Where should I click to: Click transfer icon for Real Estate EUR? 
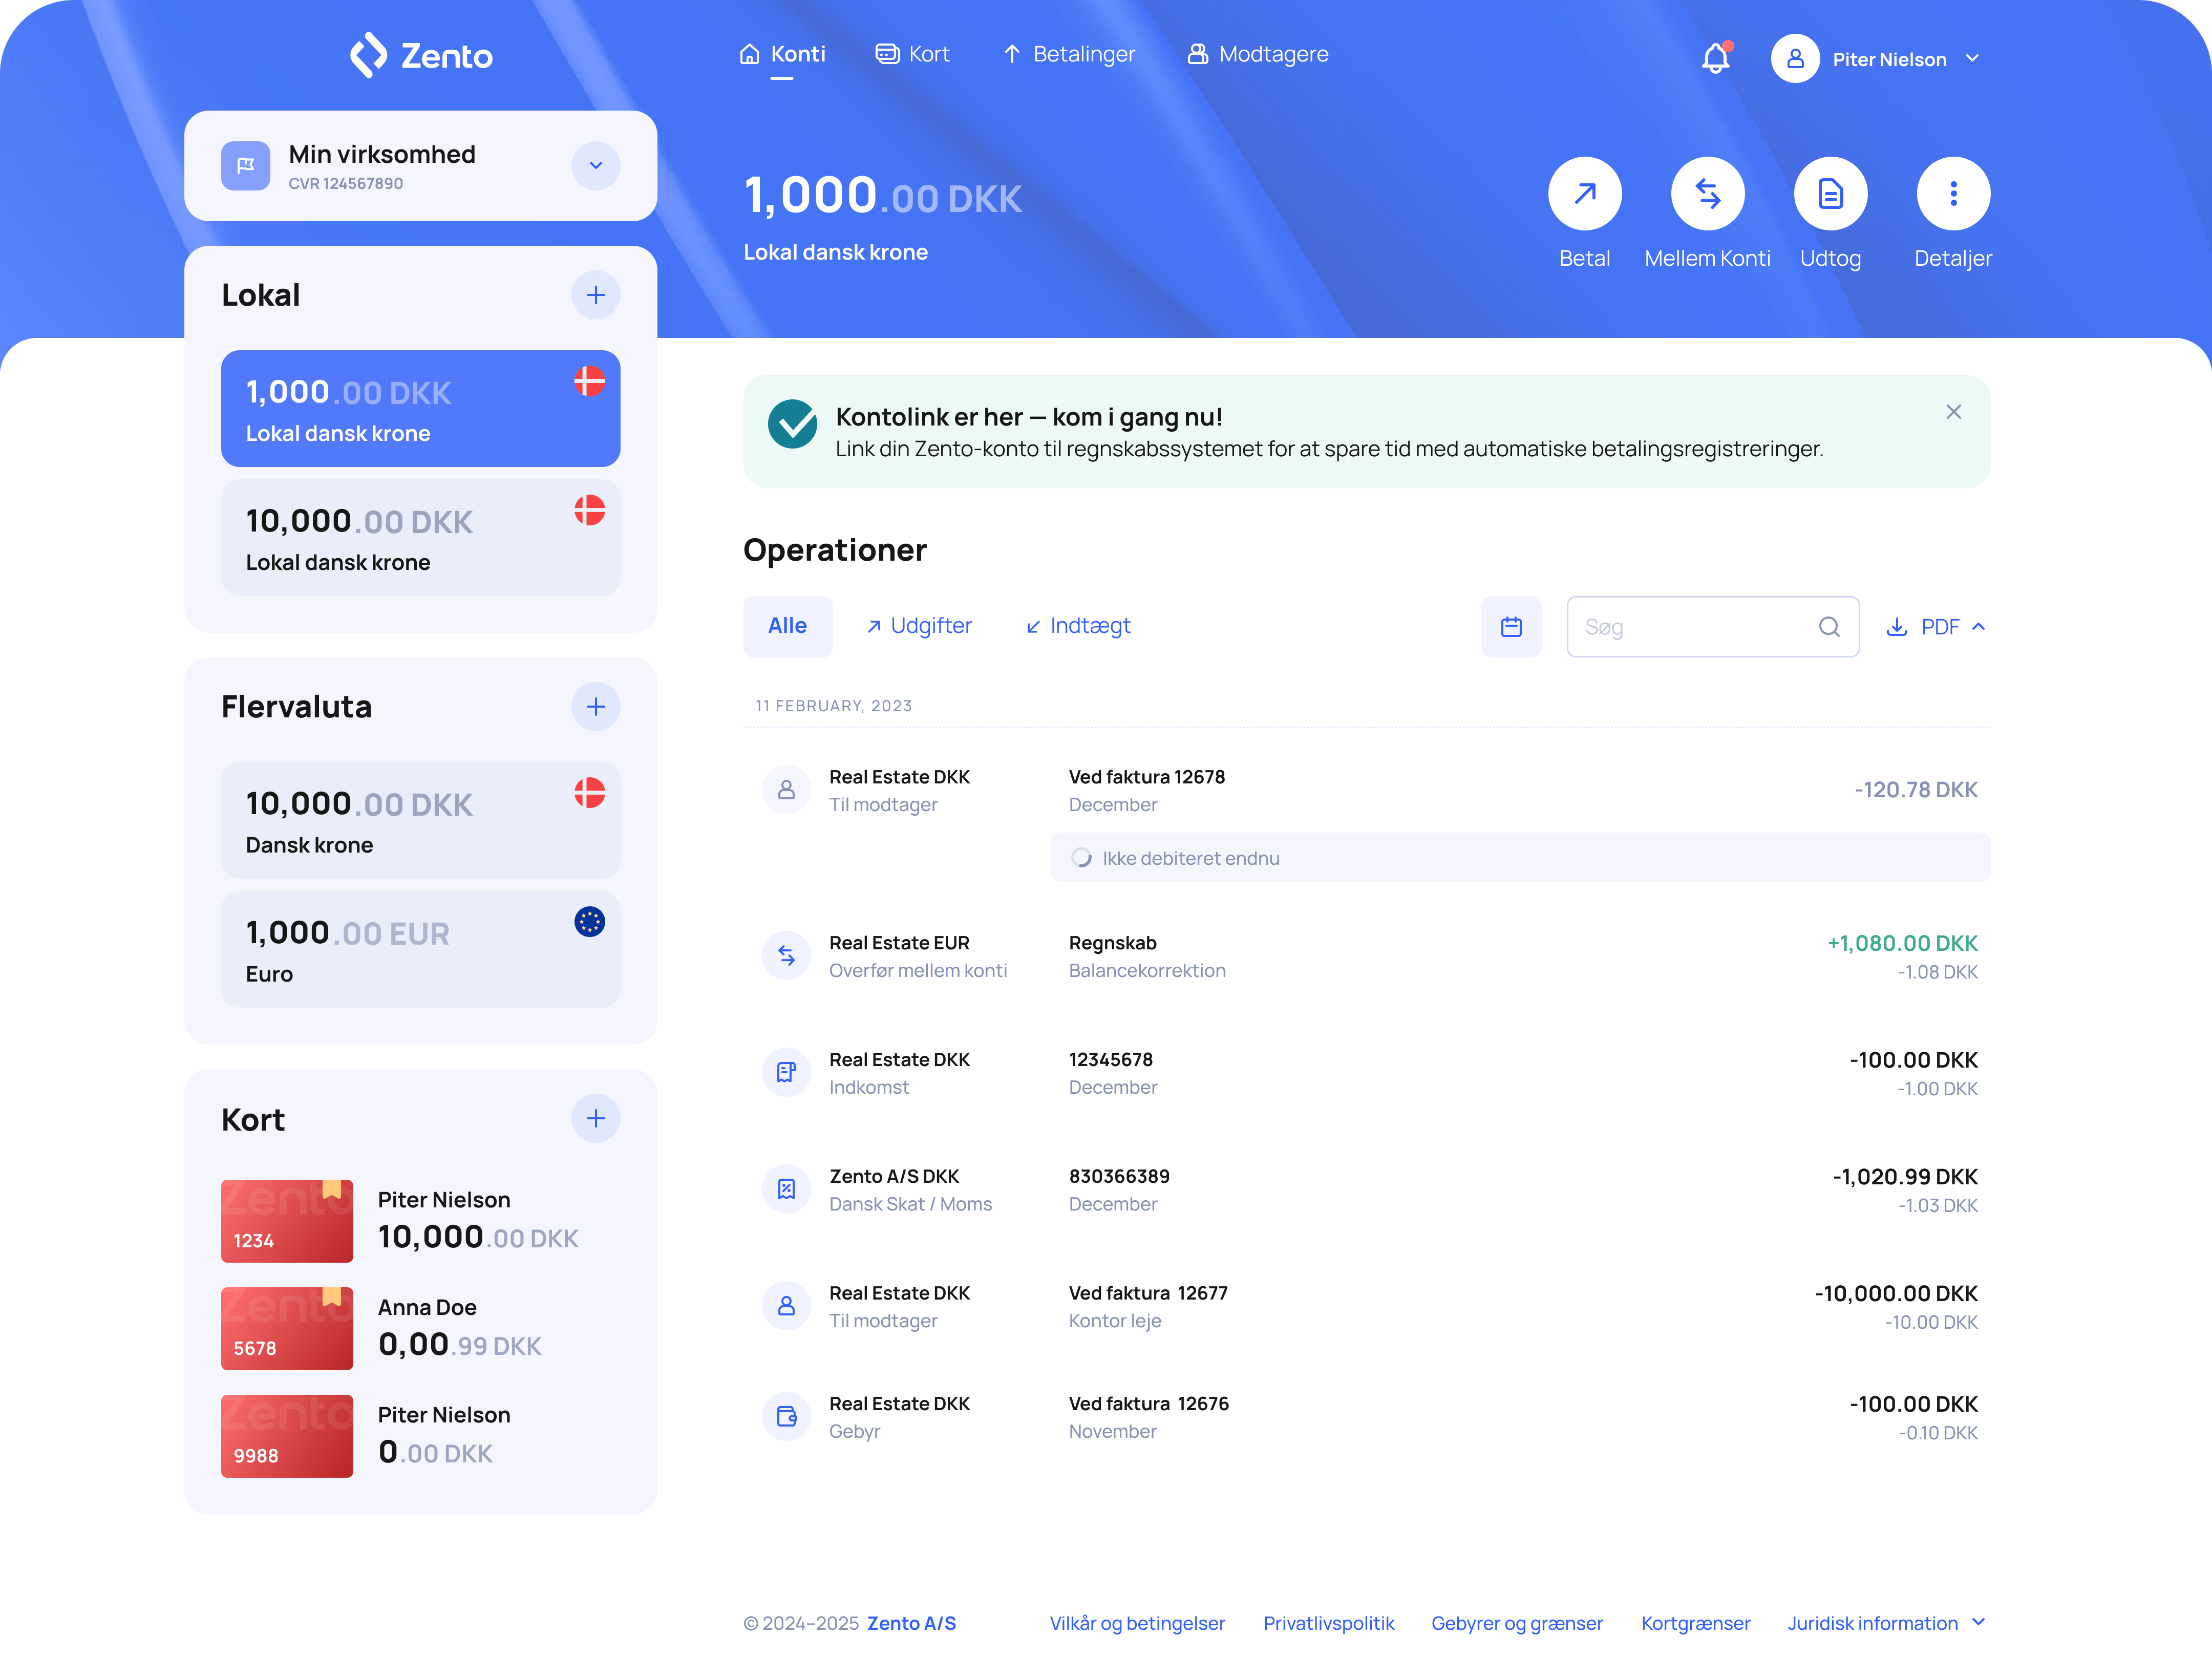[x=786, y=956]
